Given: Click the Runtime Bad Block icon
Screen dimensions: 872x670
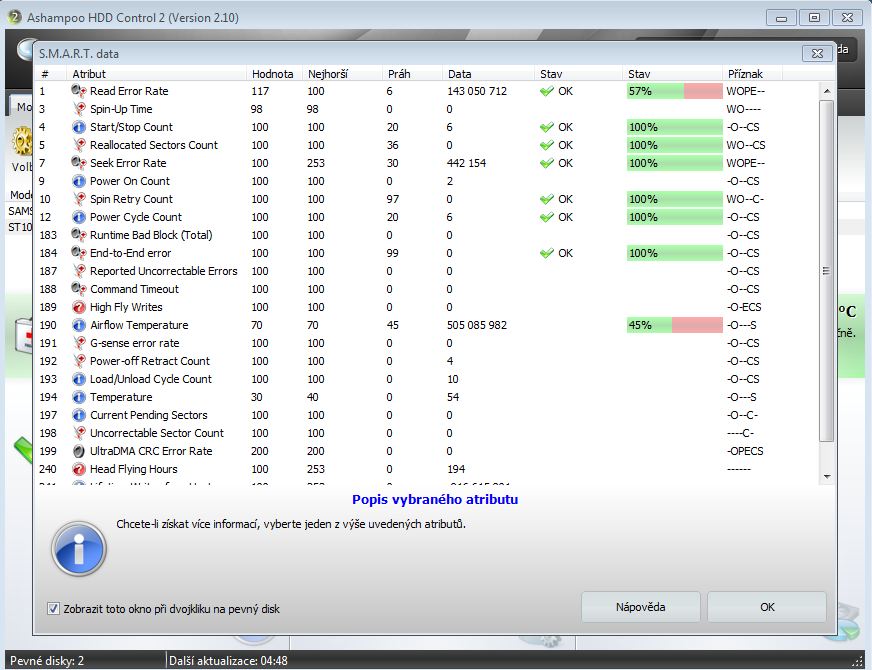Looking at the screenshot, I should pyautogui.click(x=79, y=235).
